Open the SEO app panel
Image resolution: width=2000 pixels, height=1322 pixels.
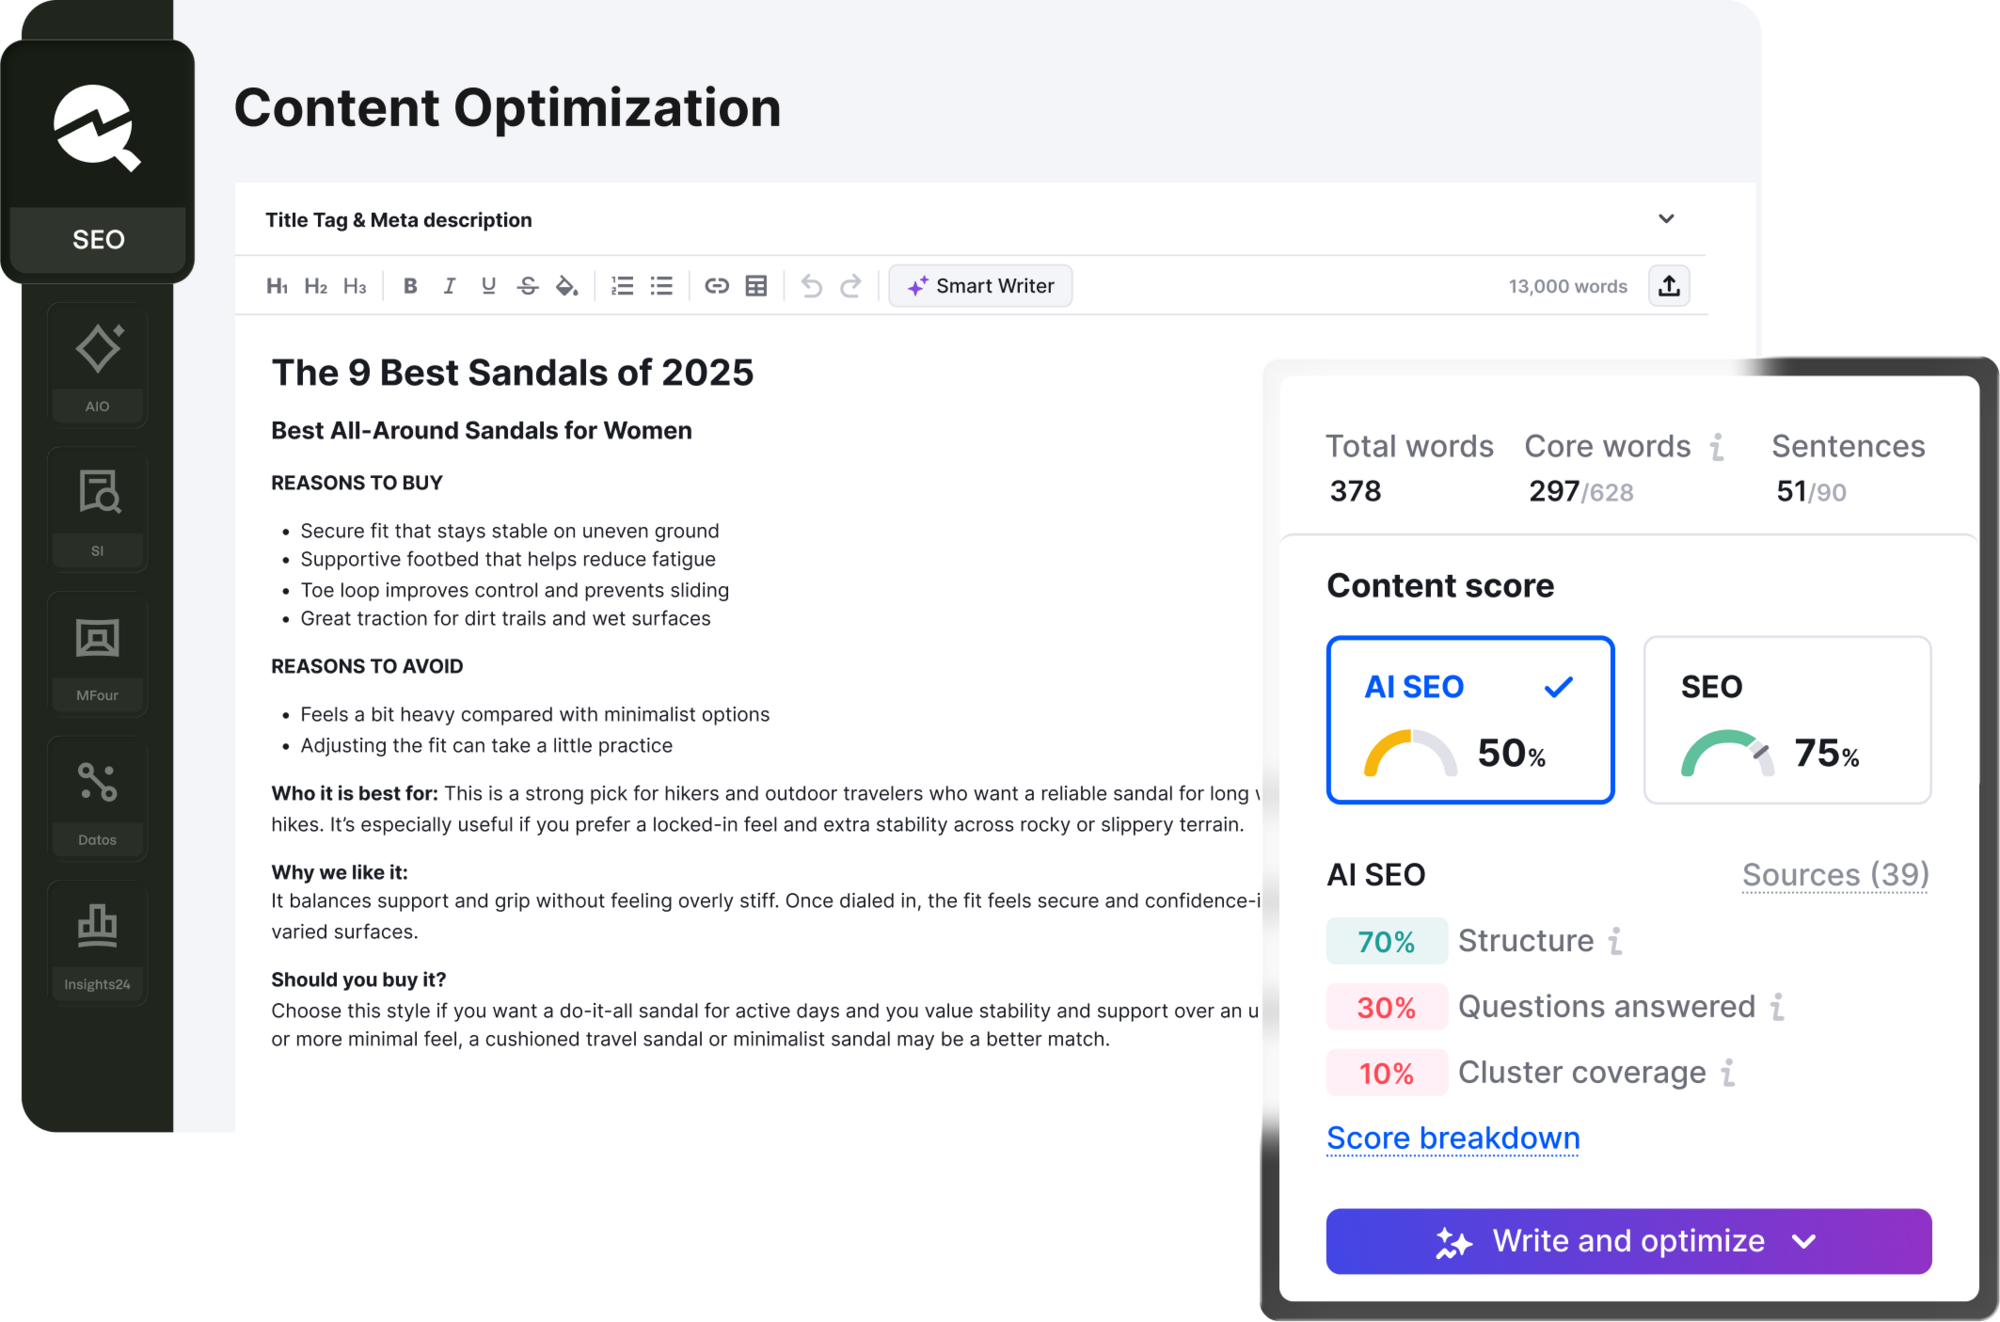[97, 239]
